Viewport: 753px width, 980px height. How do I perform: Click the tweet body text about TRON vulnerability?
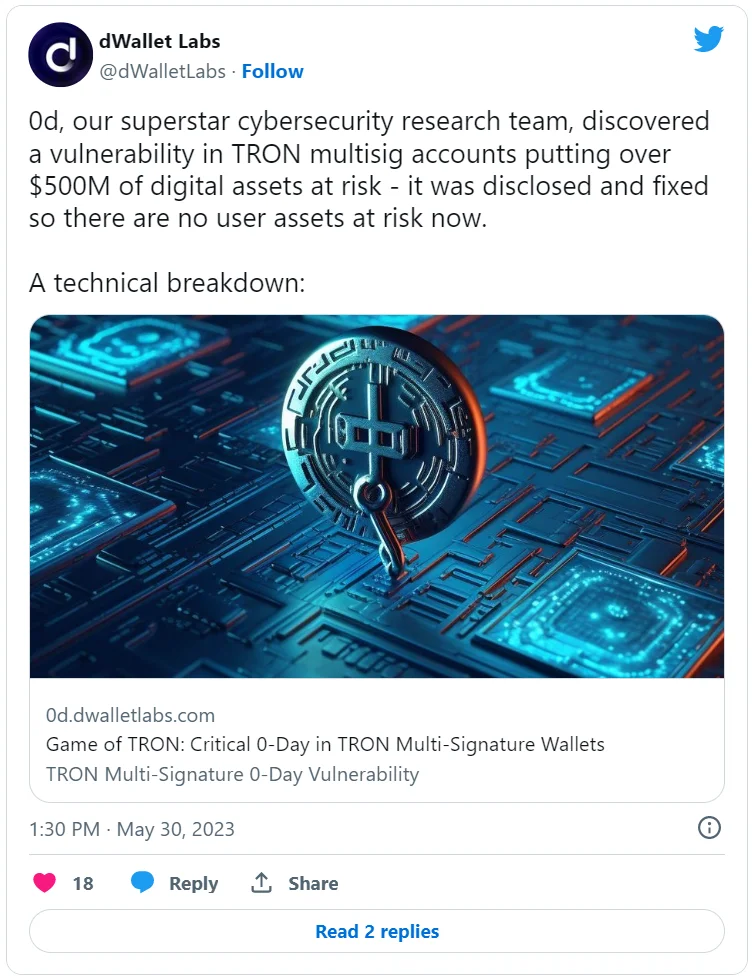tap(370, 169)
